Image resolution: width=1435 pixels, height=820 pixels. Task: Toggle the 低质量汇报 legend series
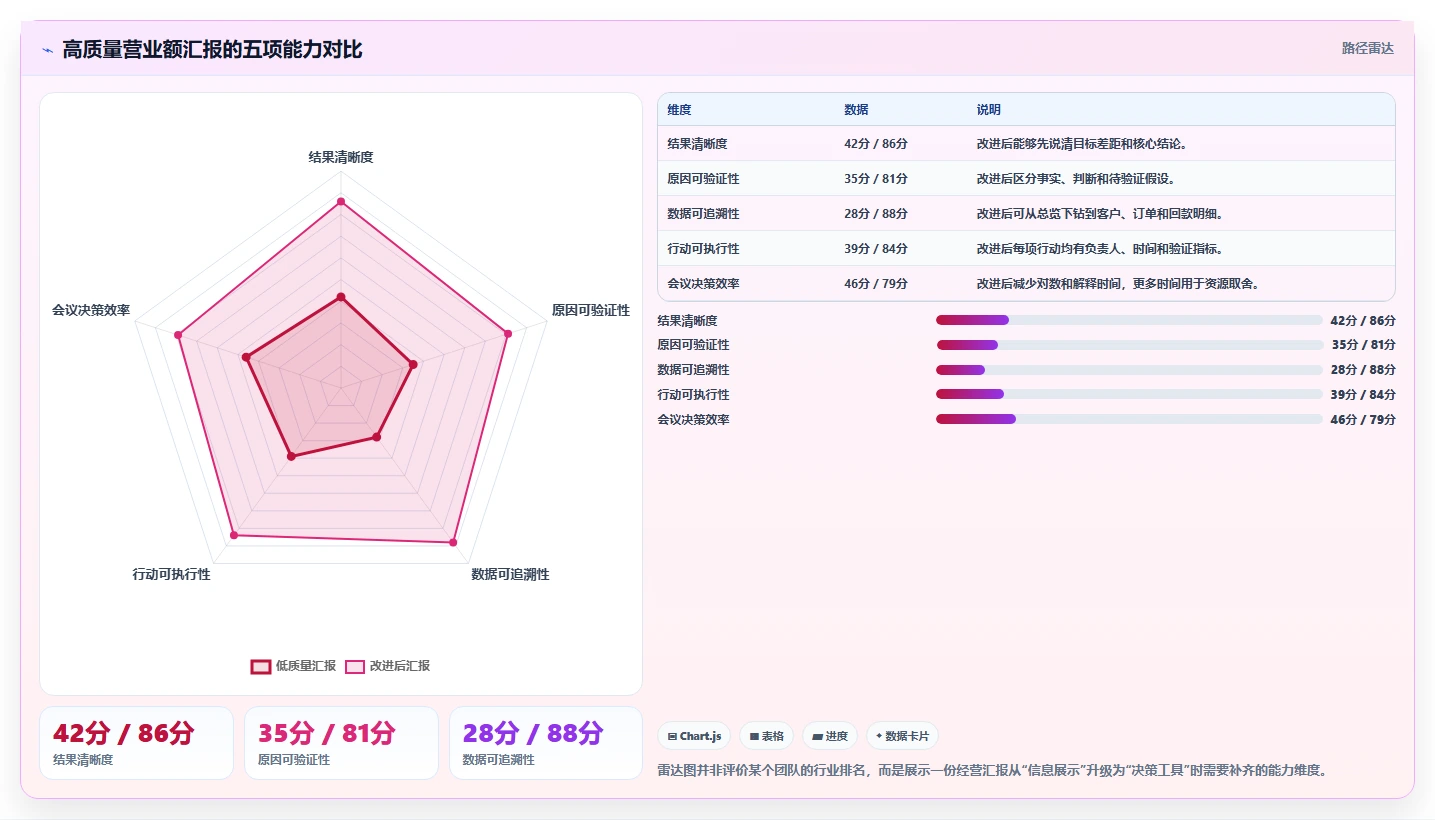293,666
